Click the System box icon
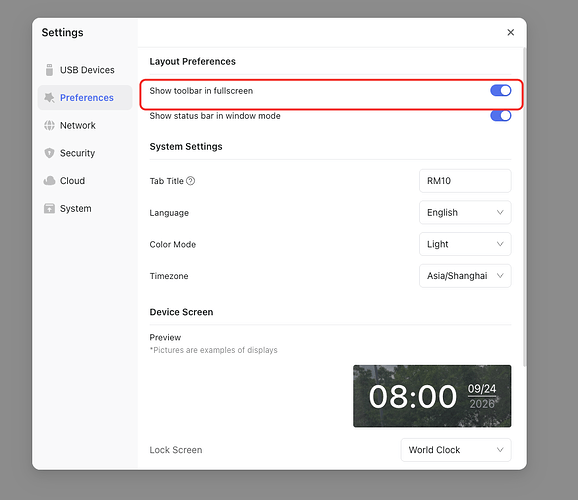Viewport: 578px width, 500px height. (x=49, y=208)
